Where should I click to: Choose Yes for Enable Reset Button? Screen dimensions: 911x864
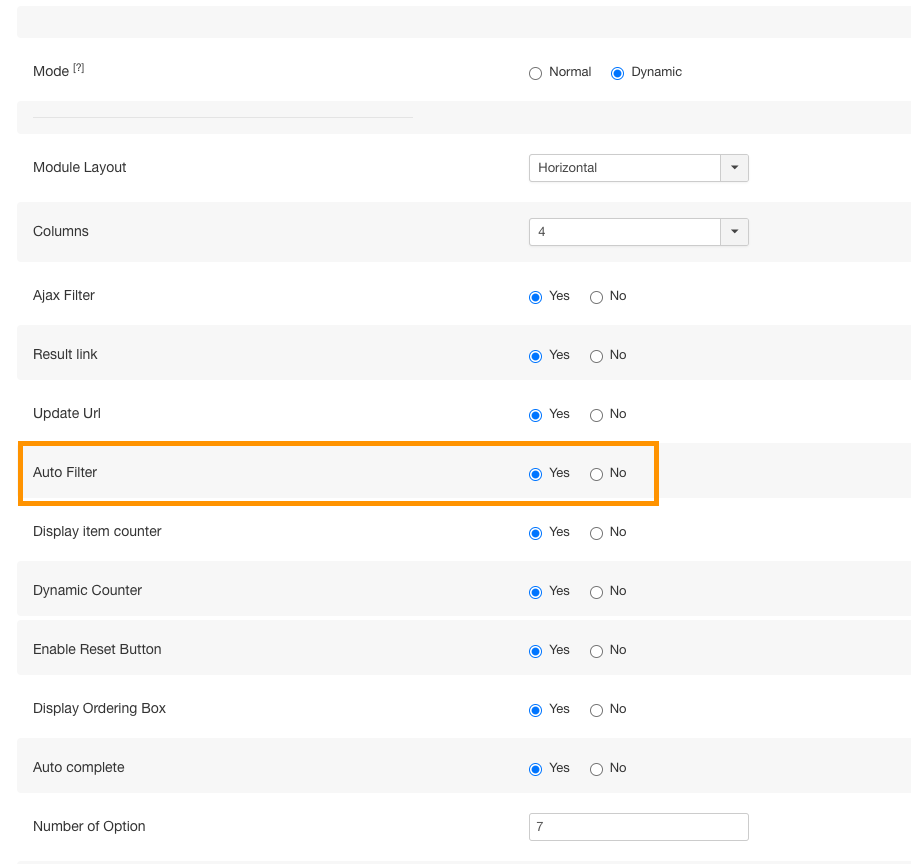click(536, 651)
